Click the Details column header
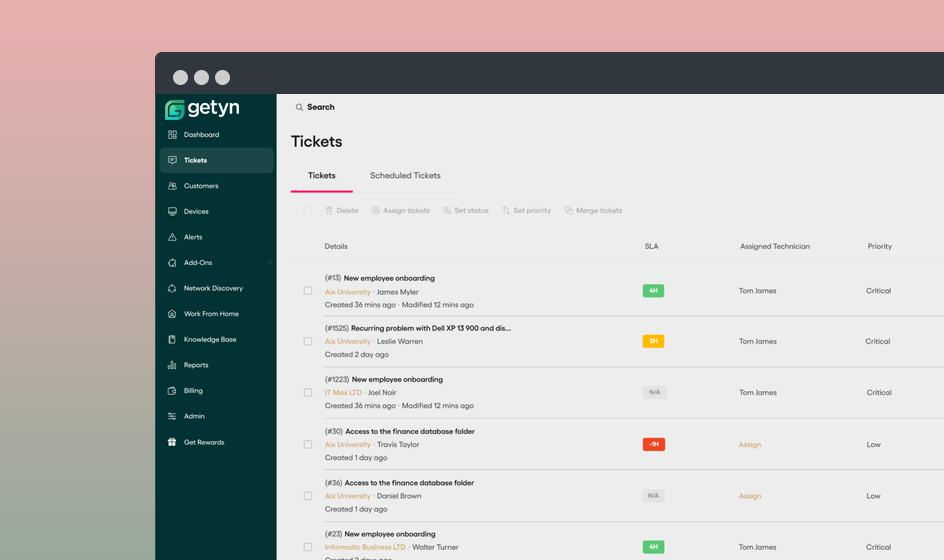This screenshot has width=944, height=560. click(x=336, y=246)
